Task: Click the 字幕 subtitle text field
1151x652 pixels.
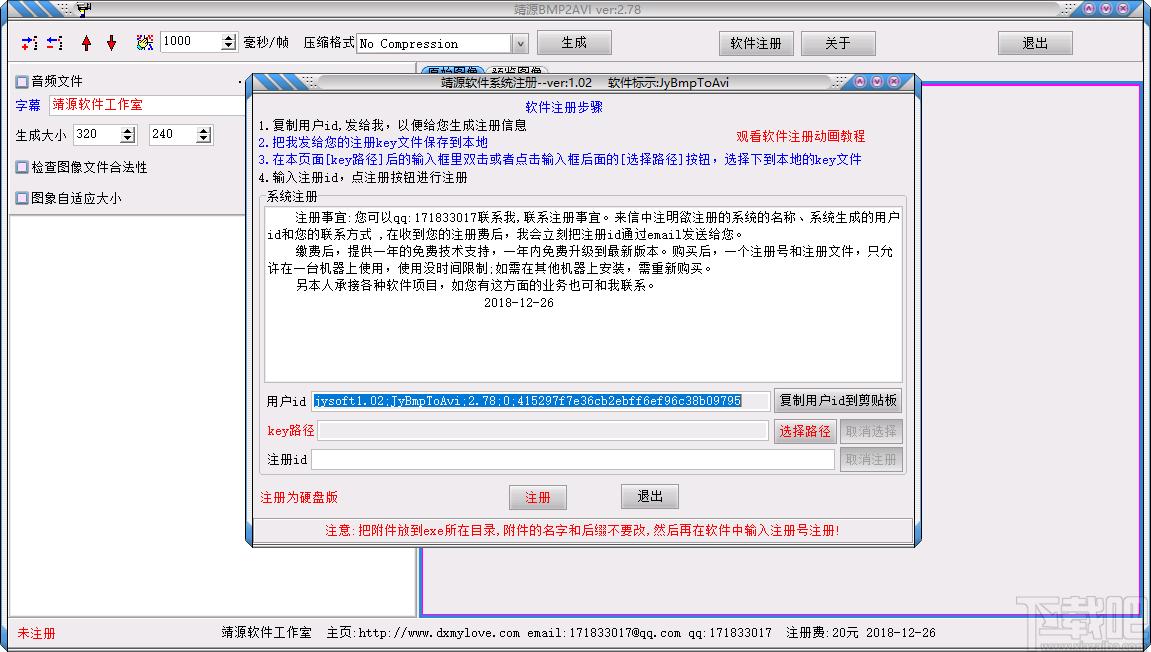Action: [147, 105]
